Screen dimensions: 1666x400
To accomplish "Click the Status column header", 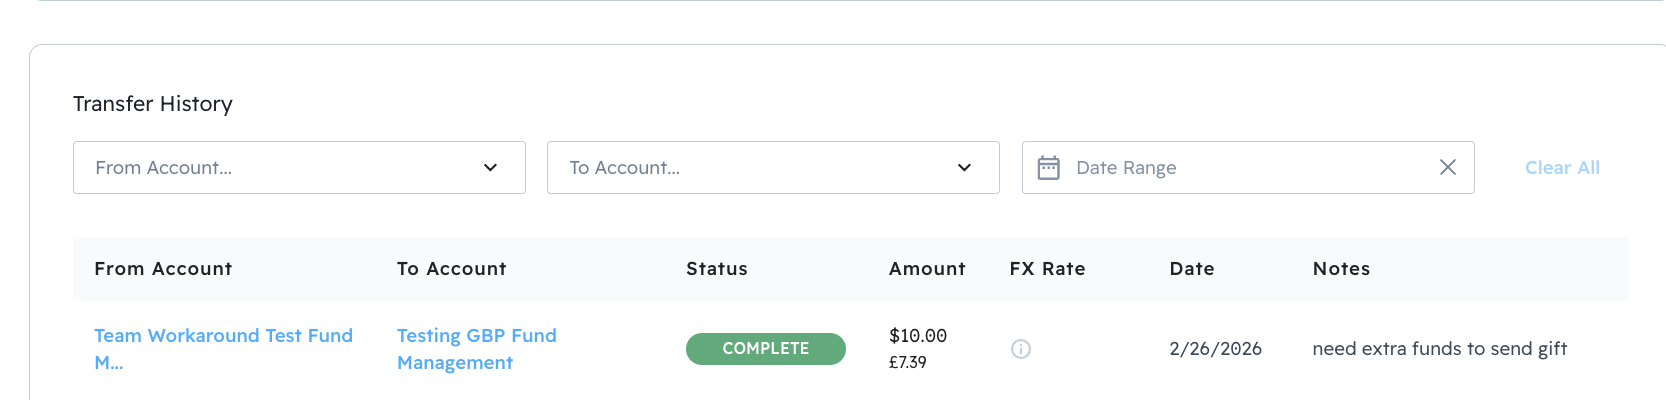I will point(716,269).
